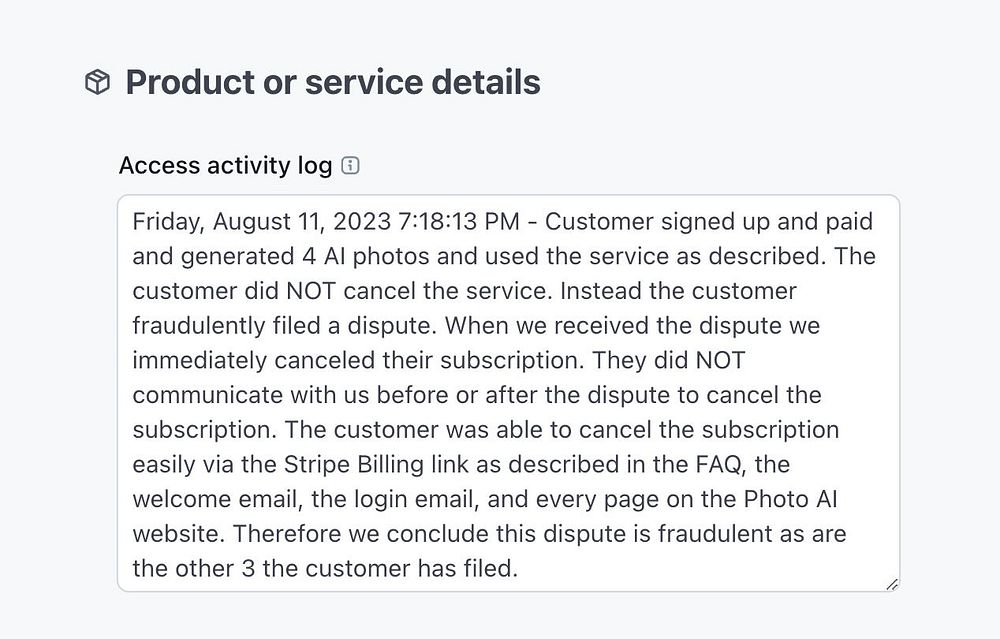Click the package box icon beside heading
This screenshot has width=1000, height=639.
pyautogui.click(x=97, y=82)
